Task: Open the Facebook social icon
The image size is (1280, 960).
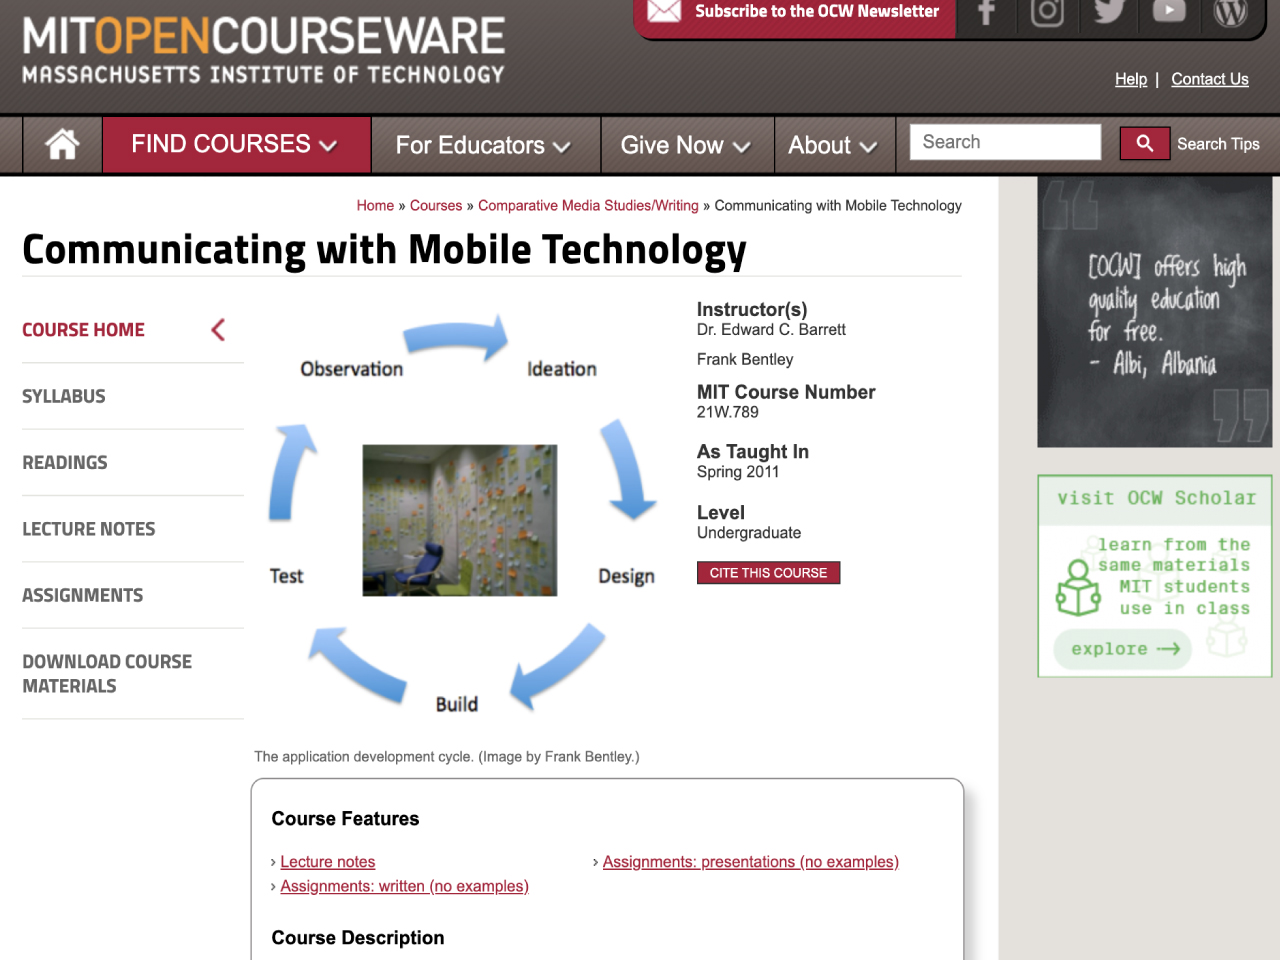Action: coord(987,13)
